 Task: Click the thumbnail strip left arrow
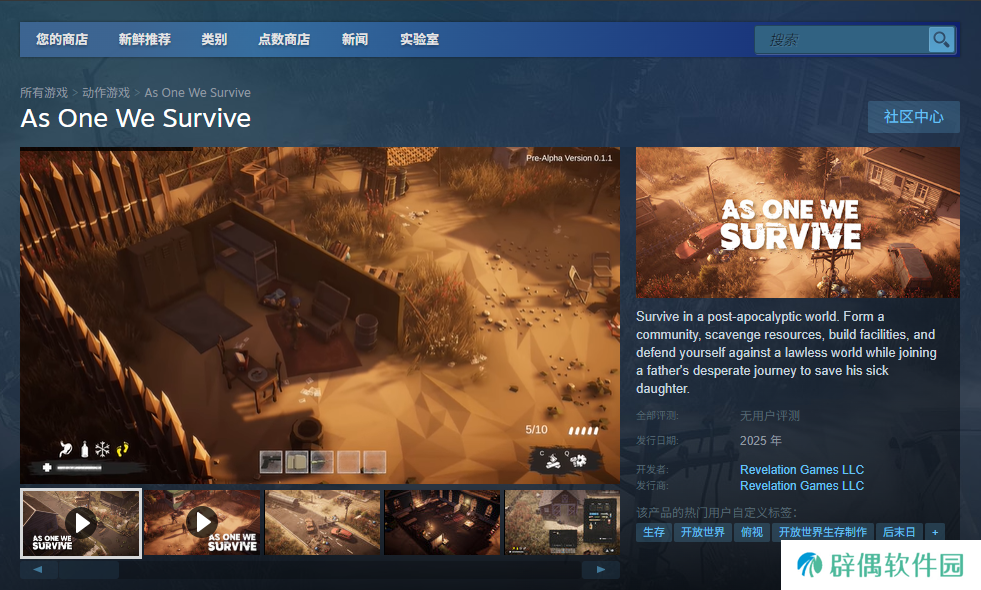38,569
